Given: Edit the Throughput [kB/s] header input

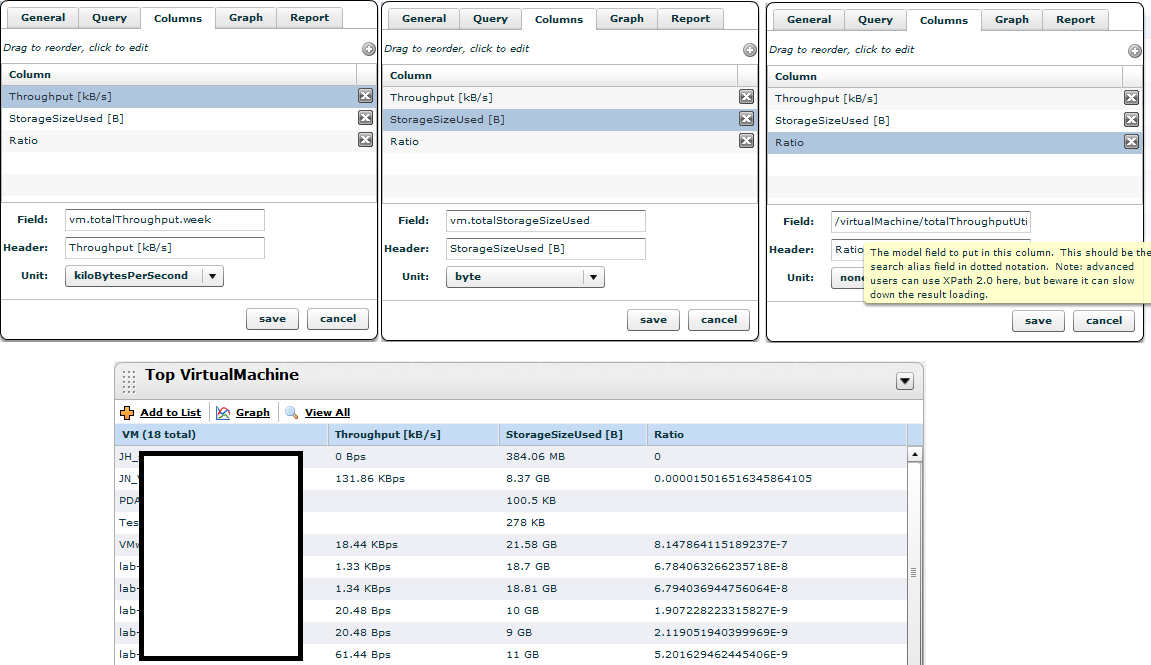Looking at the screenshot, I should (165, 248).
